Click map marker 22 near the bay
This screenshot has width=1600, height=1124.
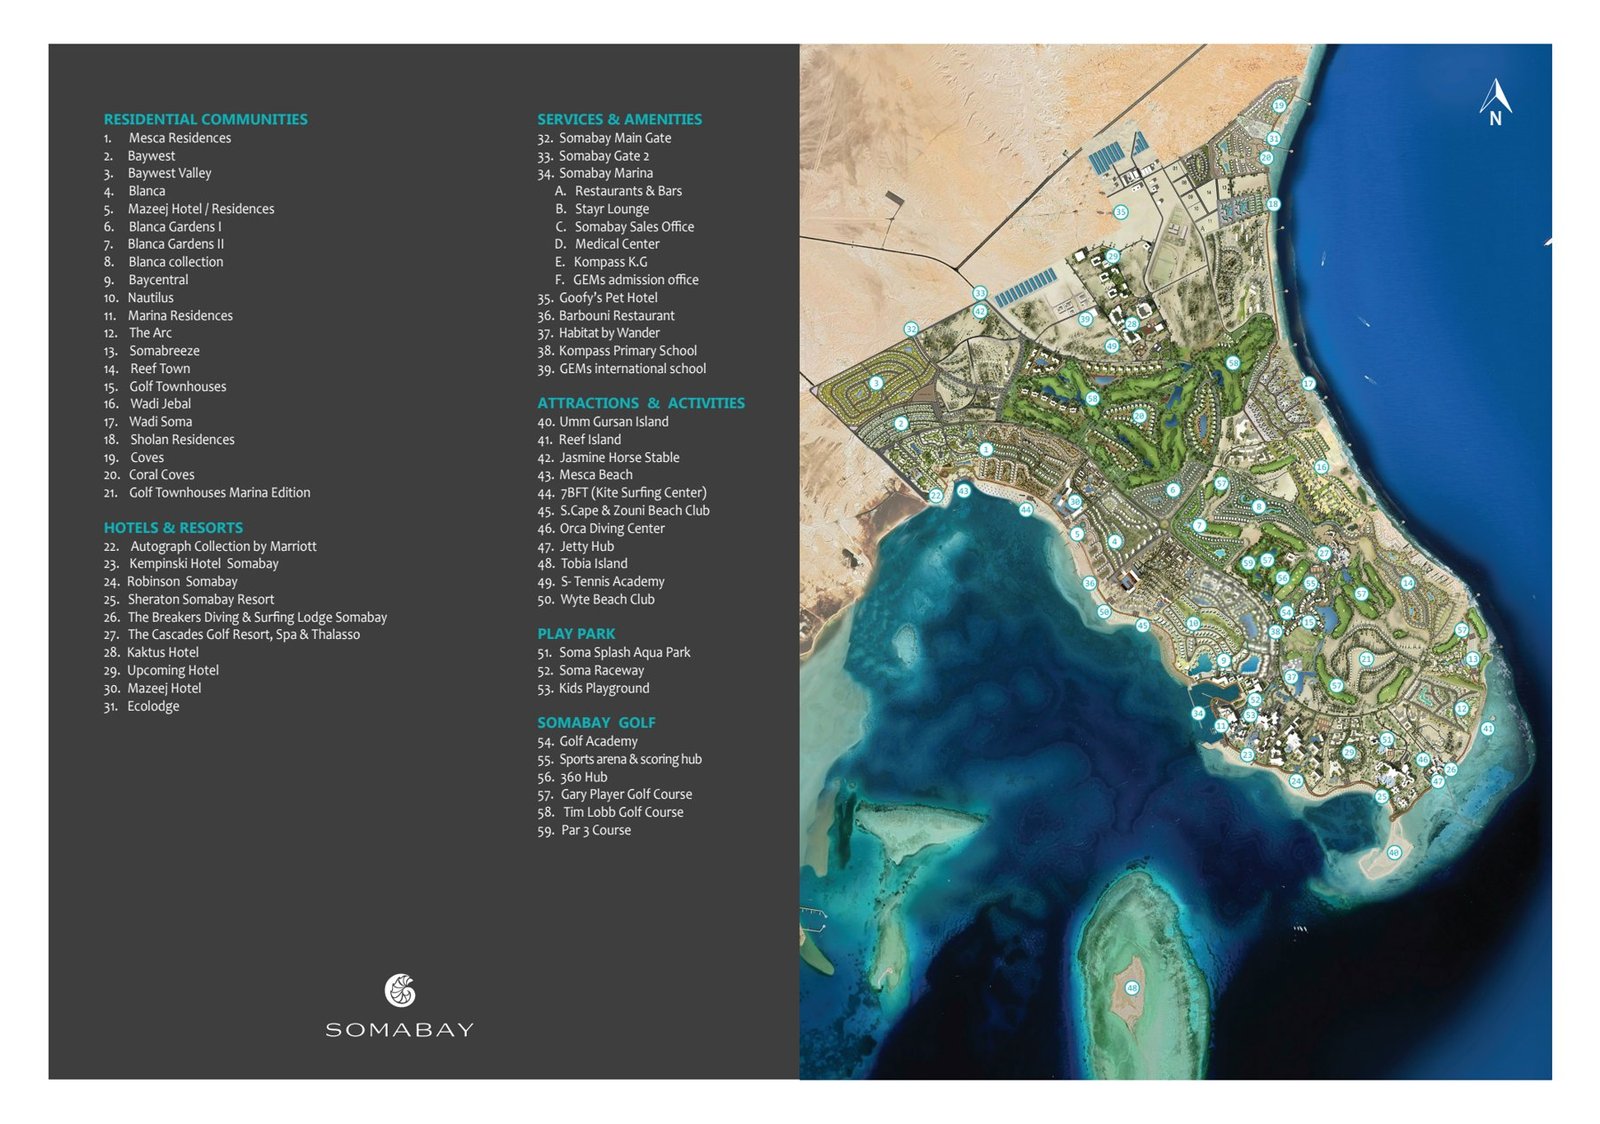pos(936,495)
